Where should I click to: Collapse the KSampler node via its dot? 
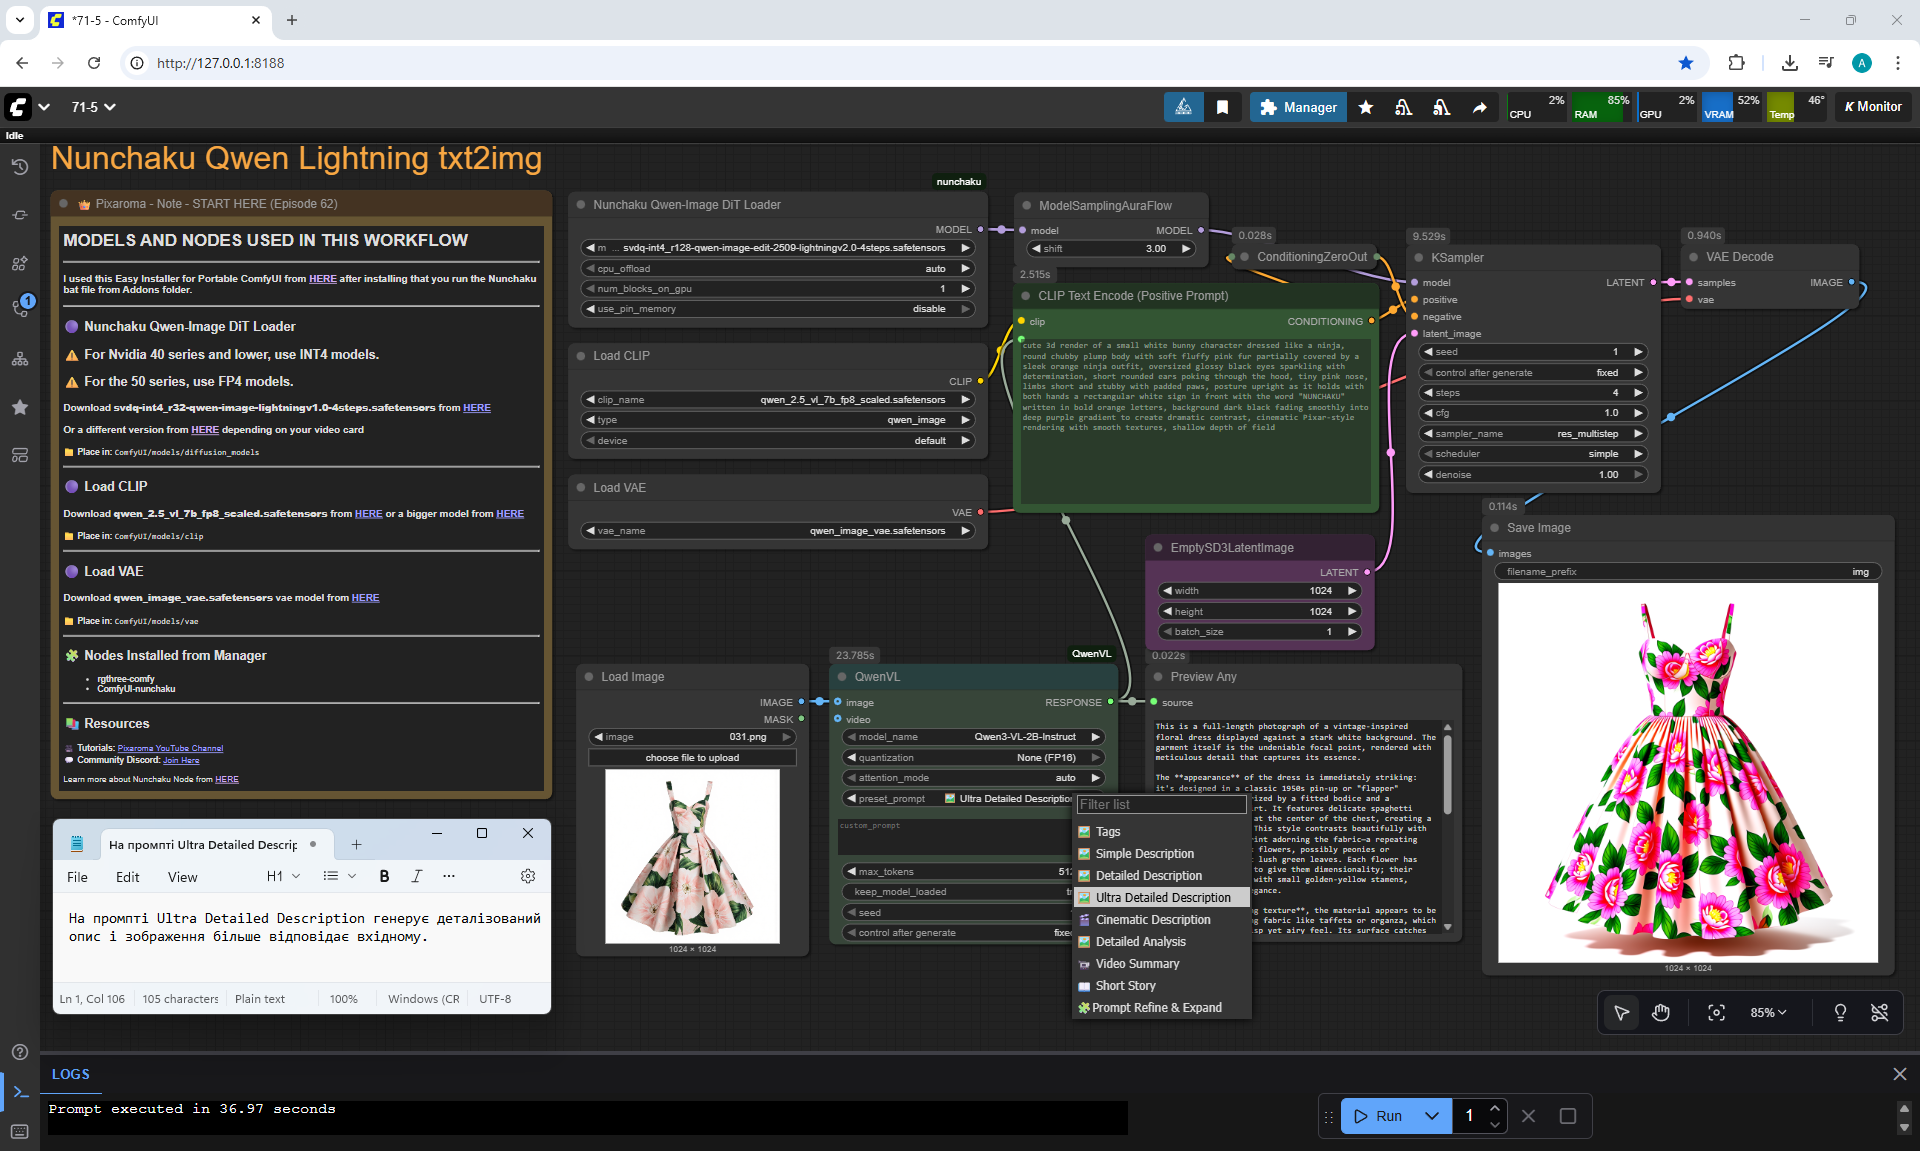coord(1418,257)
